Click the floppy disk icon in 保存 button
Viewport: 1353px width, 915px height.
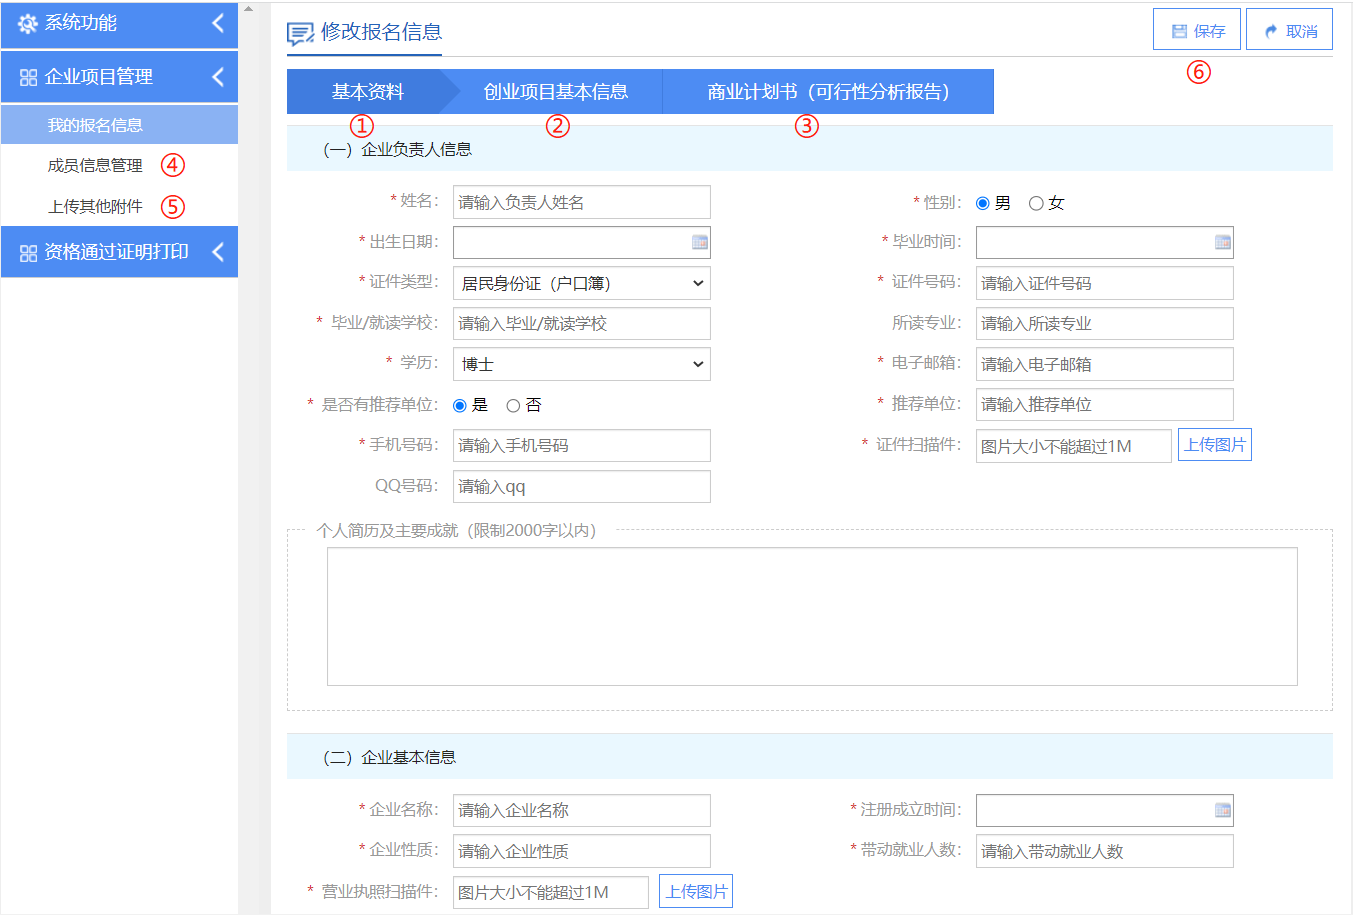point(1179,31)
